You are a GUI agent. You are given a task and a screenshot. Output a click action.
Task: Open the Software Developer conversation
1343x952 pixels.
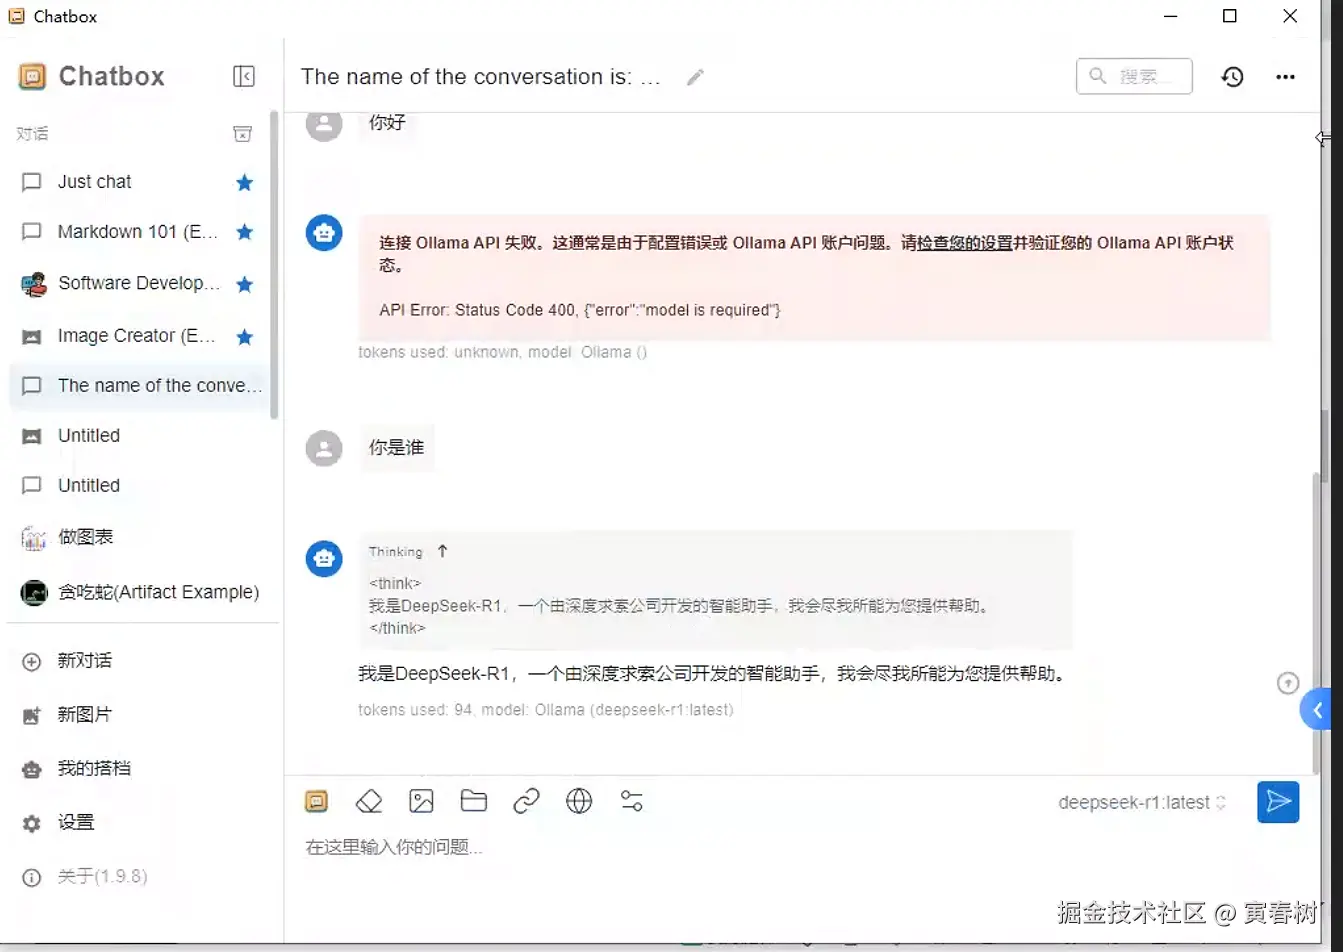pos(140,284)
